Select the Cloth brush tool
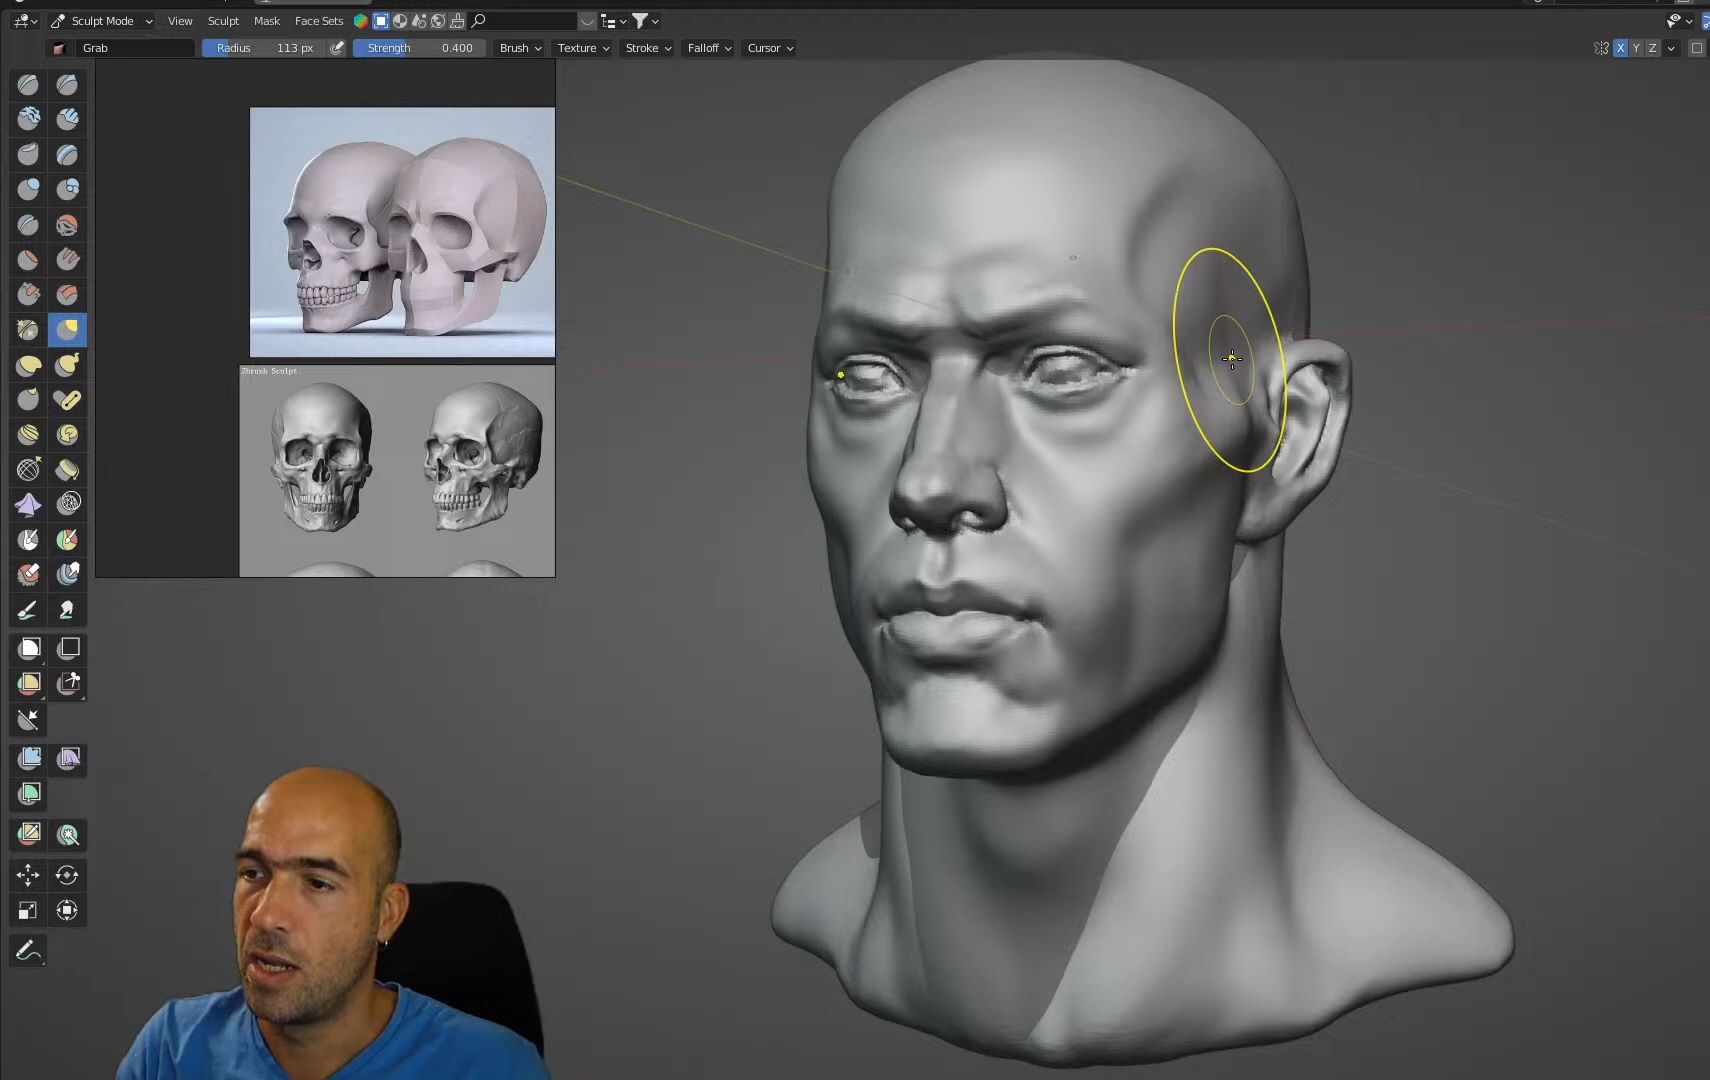This screenshot has height=1080, width=1710. click(x=28, y=505)
